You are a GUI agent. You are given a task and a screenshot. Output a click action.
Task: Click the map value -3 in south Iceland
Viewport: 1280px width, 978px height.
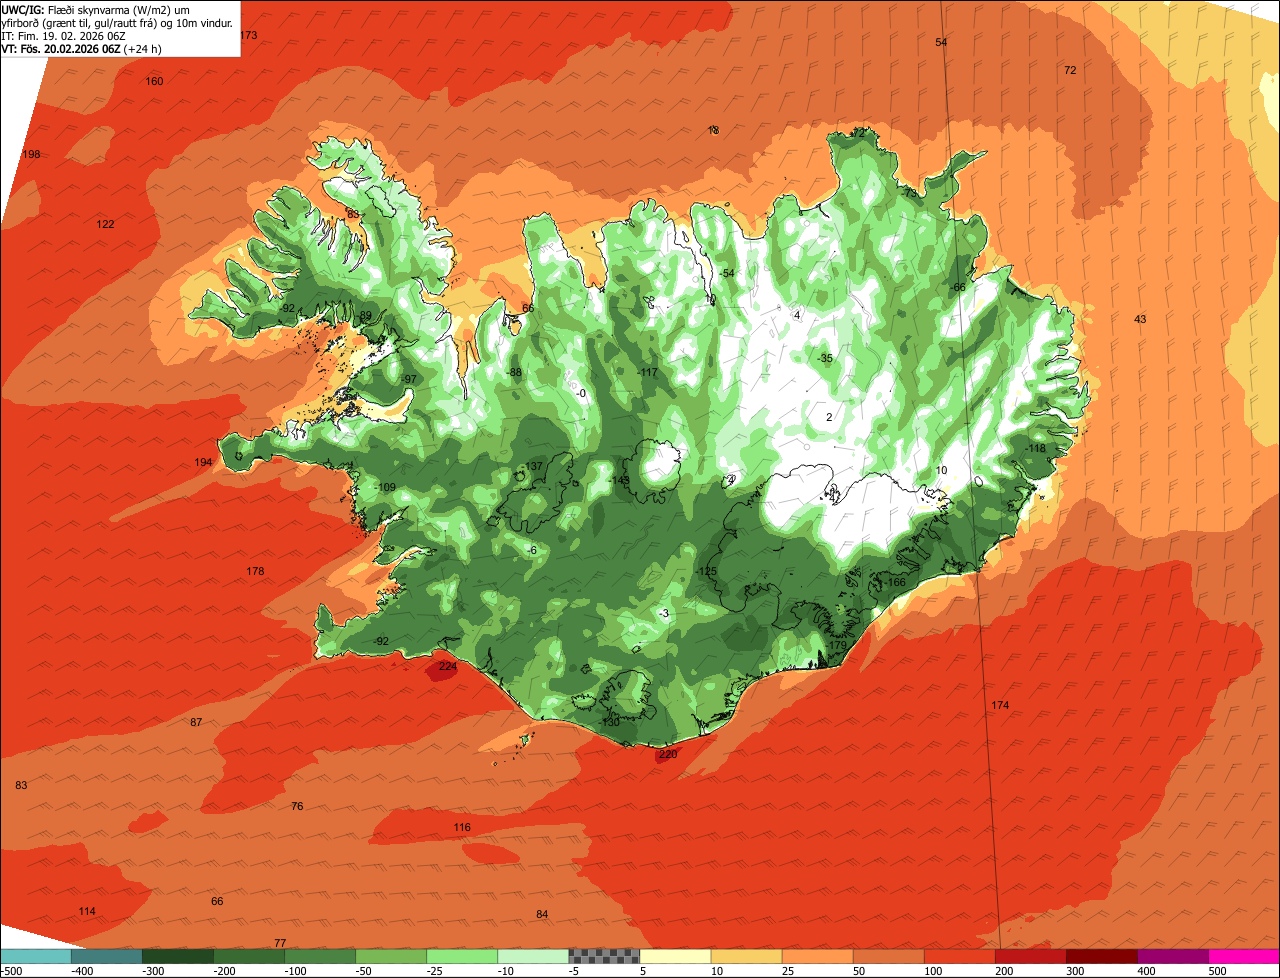coord(664,614)
